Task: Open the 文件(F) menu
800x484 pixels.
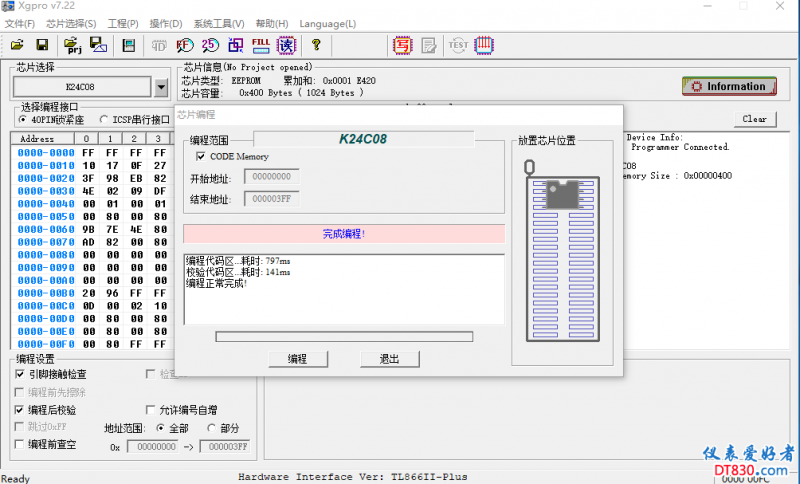Action: [x=20, y=23]
